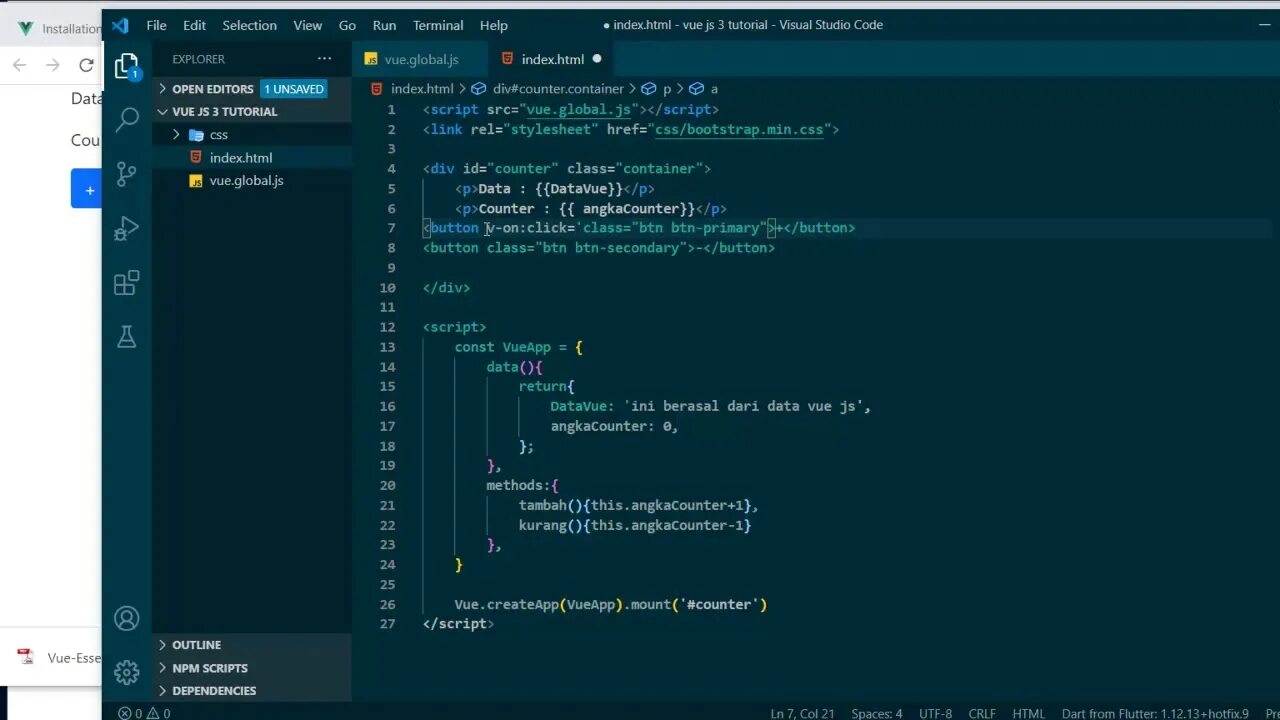Click Ln 7, Col 21 in status bar
The image size is (1280, 720).
(x=802, y=713)
